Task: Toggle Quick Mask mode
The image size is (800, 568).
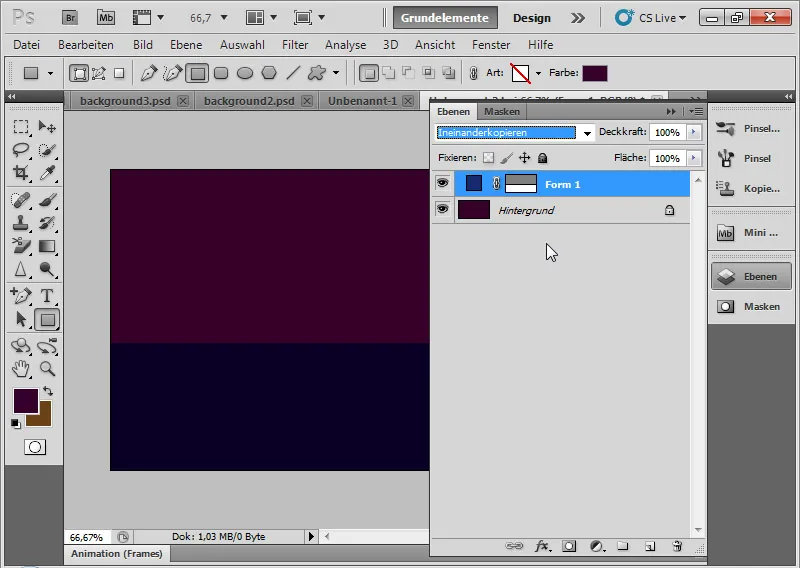Action: pyautogui.click(x=35, y=447)
